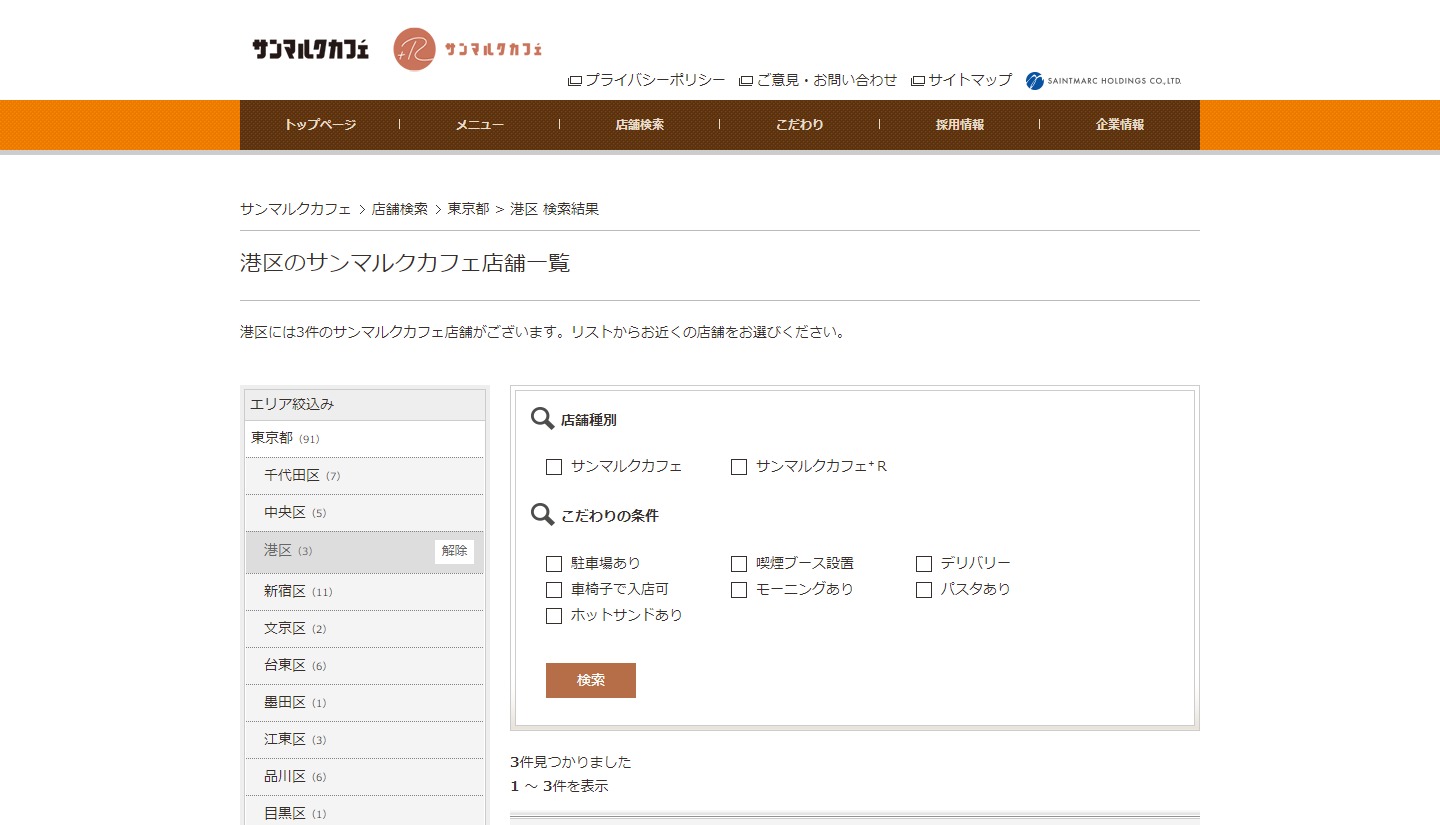
Task: Open メニュー in navigation bar
Action: (480, 125)
